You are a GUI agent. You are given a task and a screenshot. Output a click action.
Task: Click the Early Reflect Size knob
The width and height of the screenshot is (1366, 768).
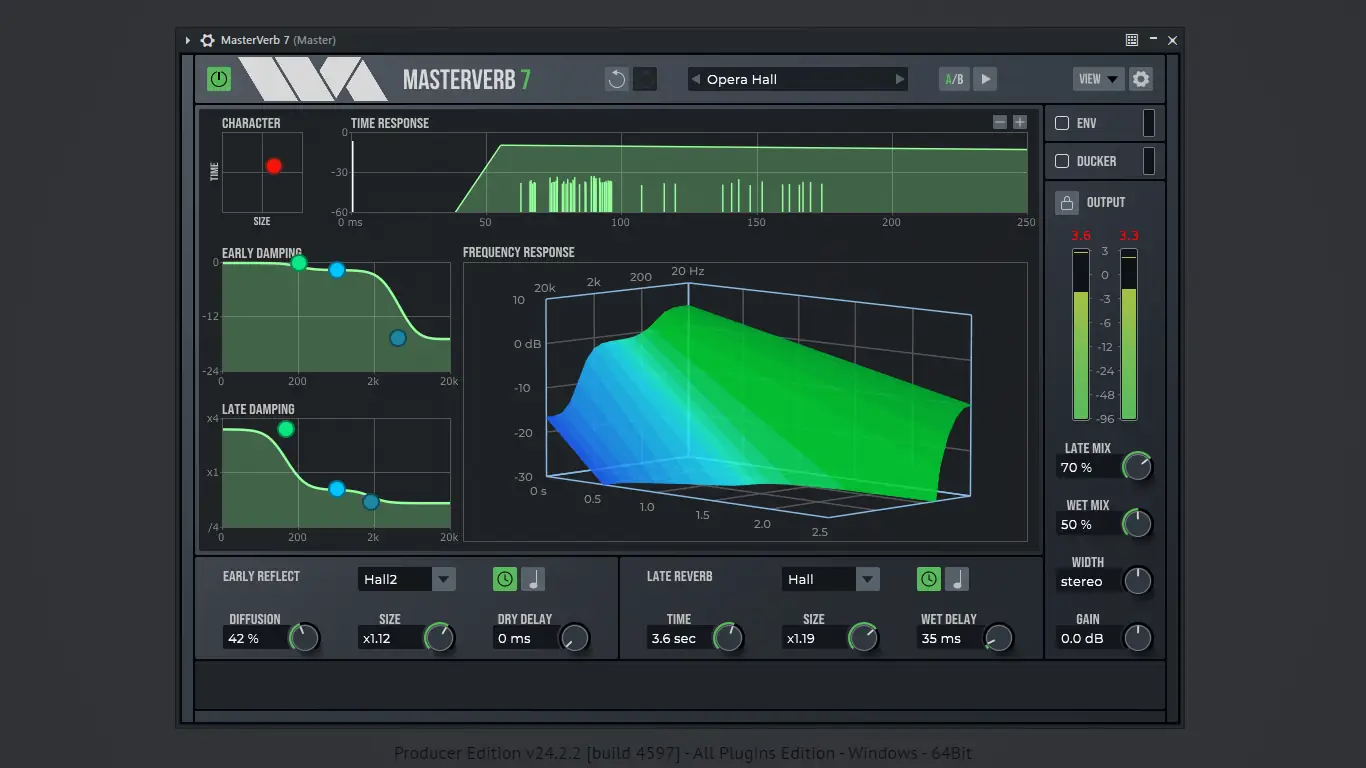(x=439, y=638)
